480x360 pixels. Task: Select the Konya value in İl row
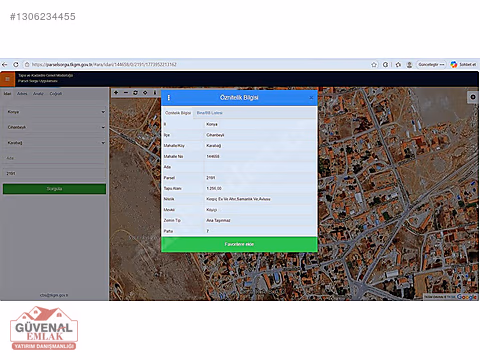212,124
